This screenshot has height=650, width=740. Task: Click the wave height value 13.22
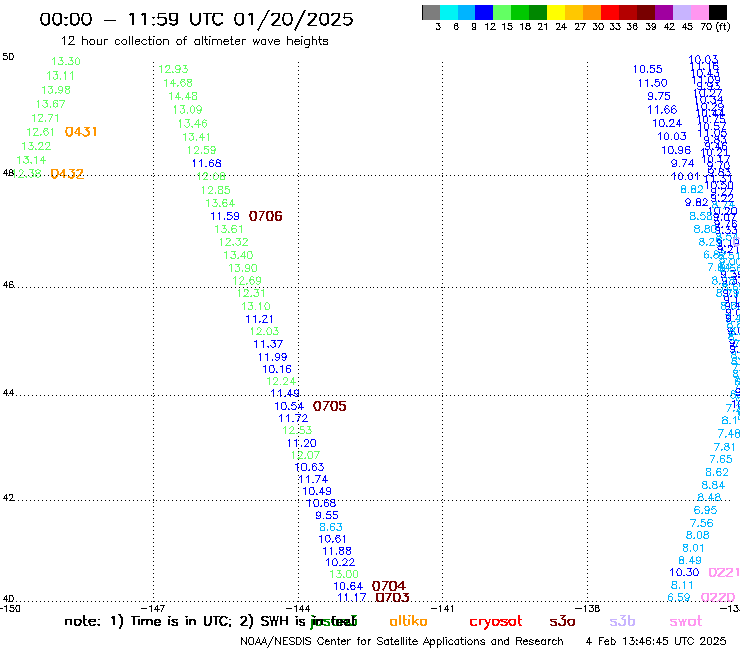(36, 146)
